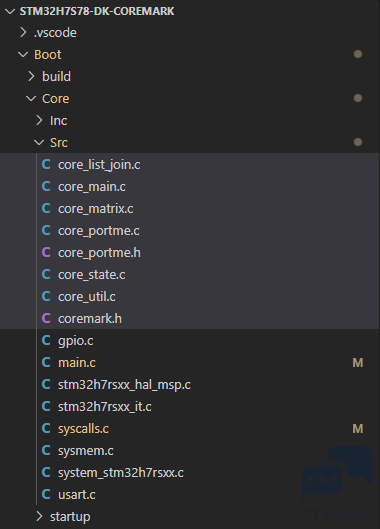The height and width of the screenshot is (529, 380).
Task: Click the purple header icon of coremark.h
Action: tap(46, 318)
